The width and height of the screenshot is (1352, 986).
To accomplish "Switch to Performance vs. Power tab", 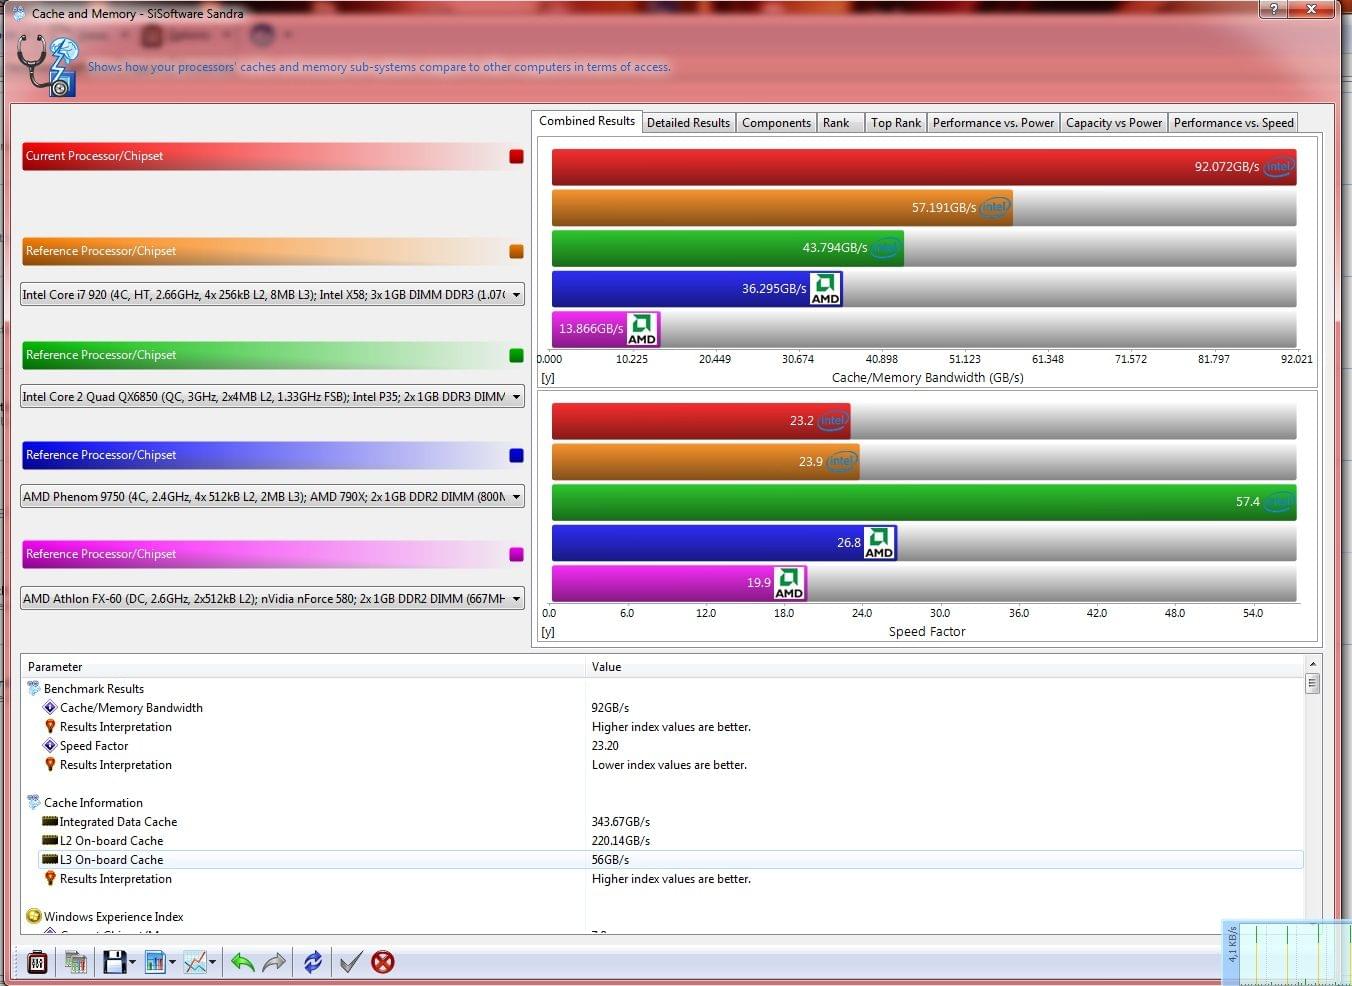I will click(x=993, y=123).
